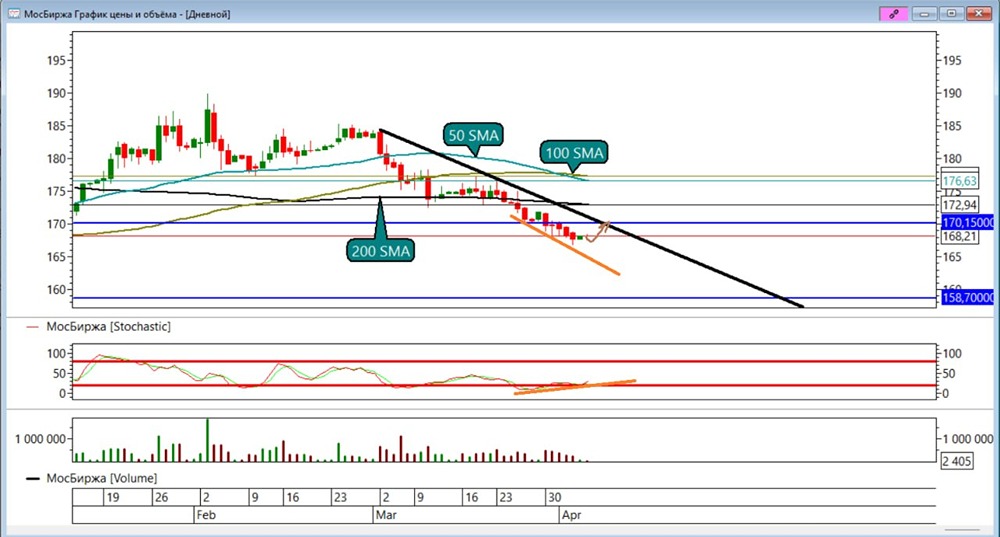Image resolution: width=1000 pixels, height=537 pixels.
Task: Select the 200 SMA label callout
Action: 381,251
